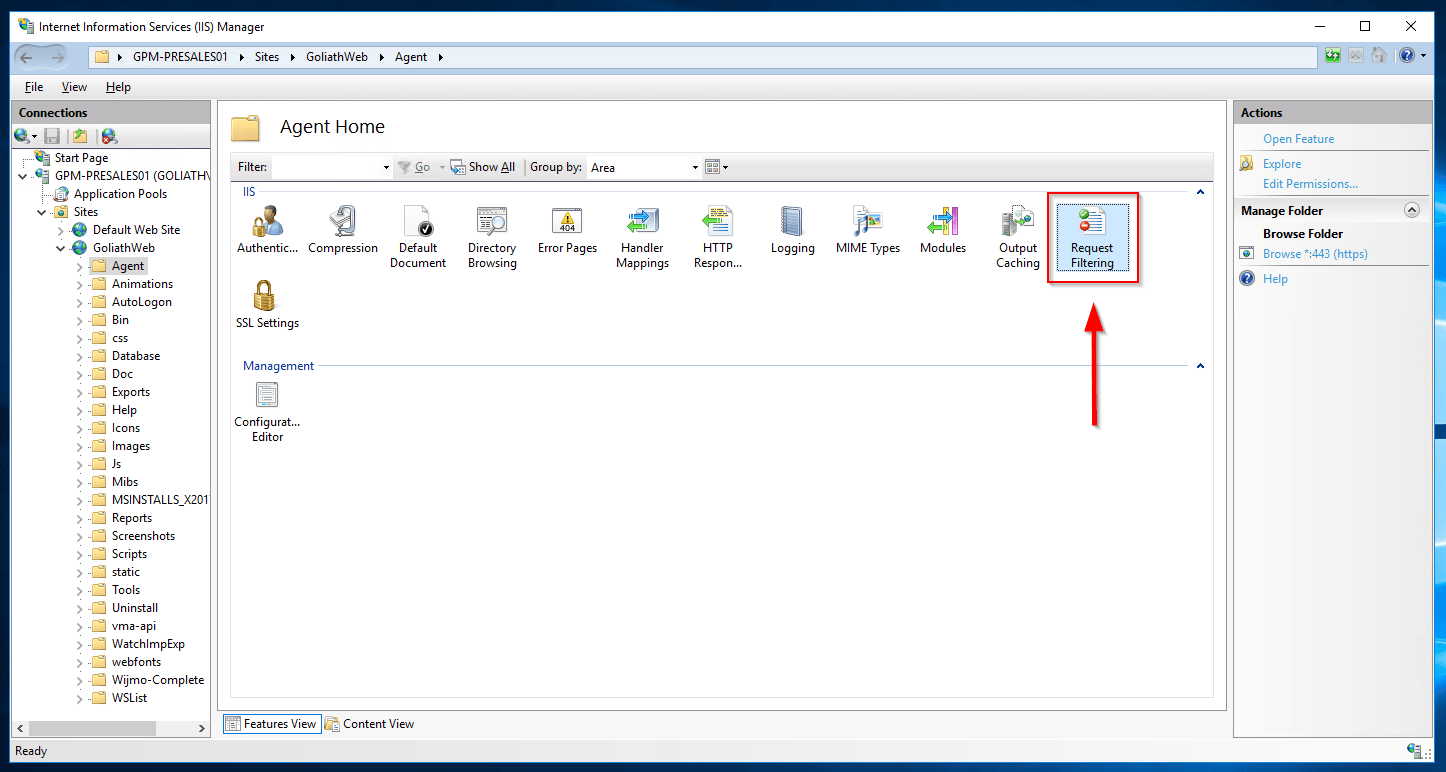Open the Configuration Editor
The width and height of the screenshot is (1446, 772).
click(x=266, y=410)
